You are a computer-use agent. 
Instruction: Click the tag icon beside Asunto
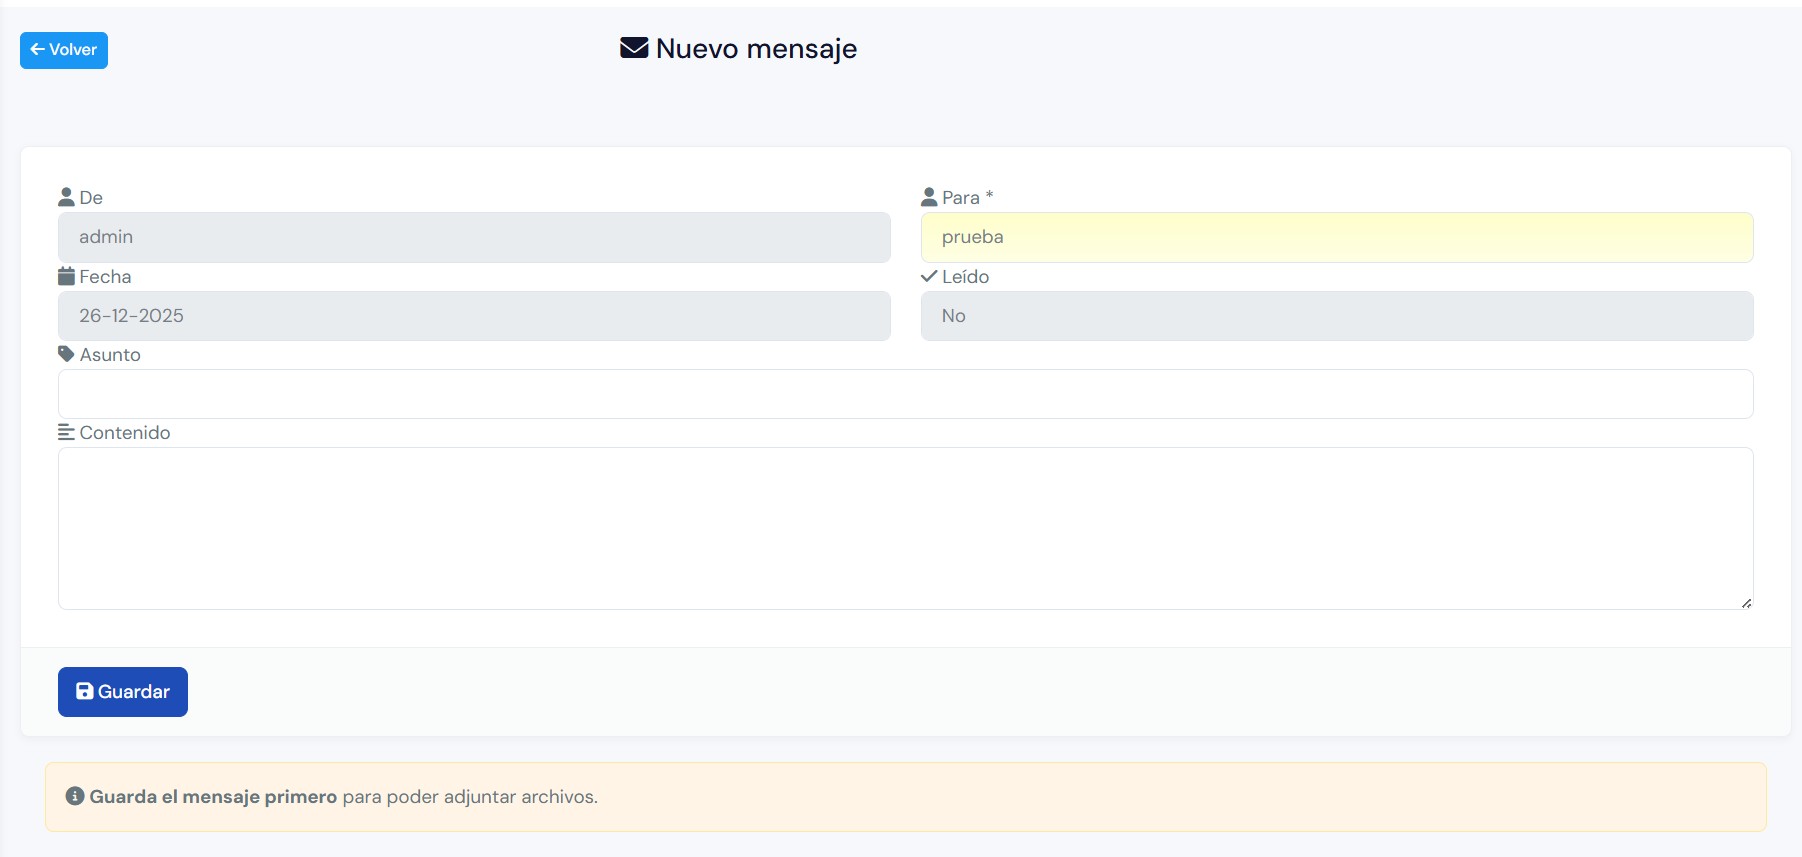click(67, 354)
